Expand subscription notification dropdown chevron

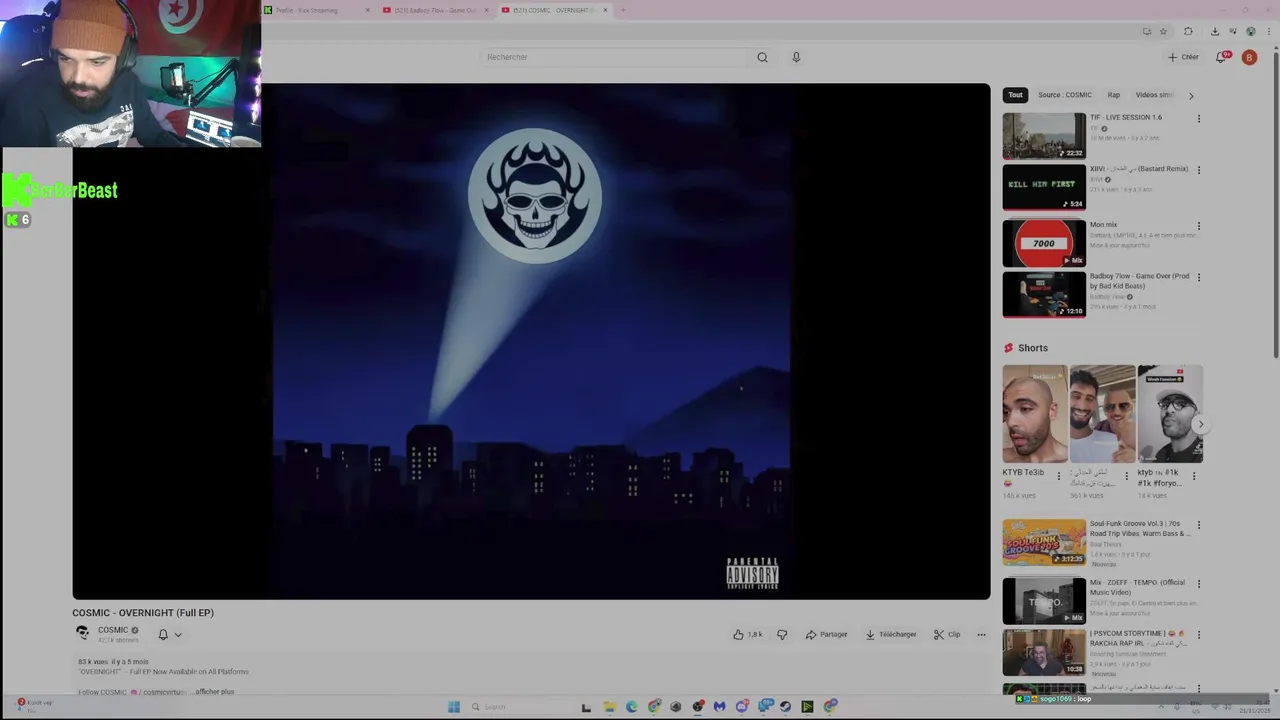point(178,634)
